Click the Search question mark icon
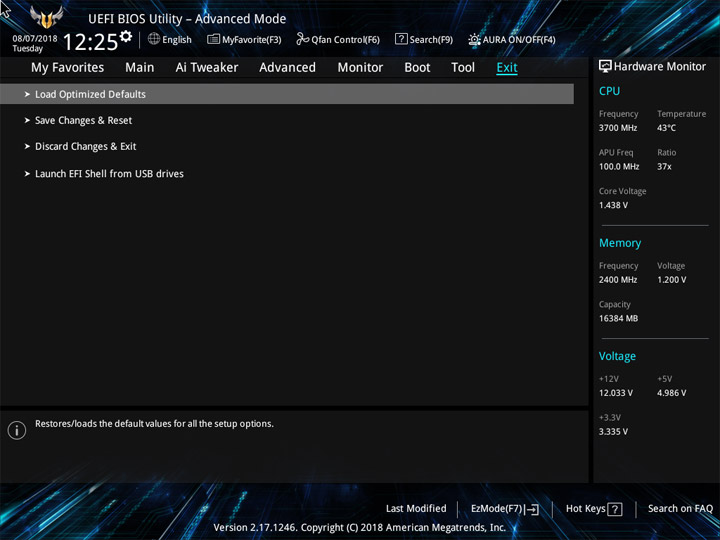This screenshot has height=540, width=720. click(401, 39)
